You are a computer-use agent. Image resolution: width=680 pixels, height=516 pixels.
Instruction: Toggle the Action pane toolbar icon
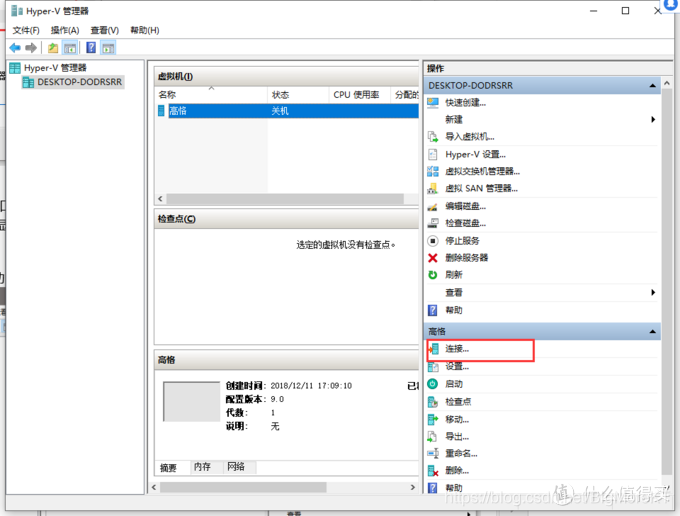point(108,48)
